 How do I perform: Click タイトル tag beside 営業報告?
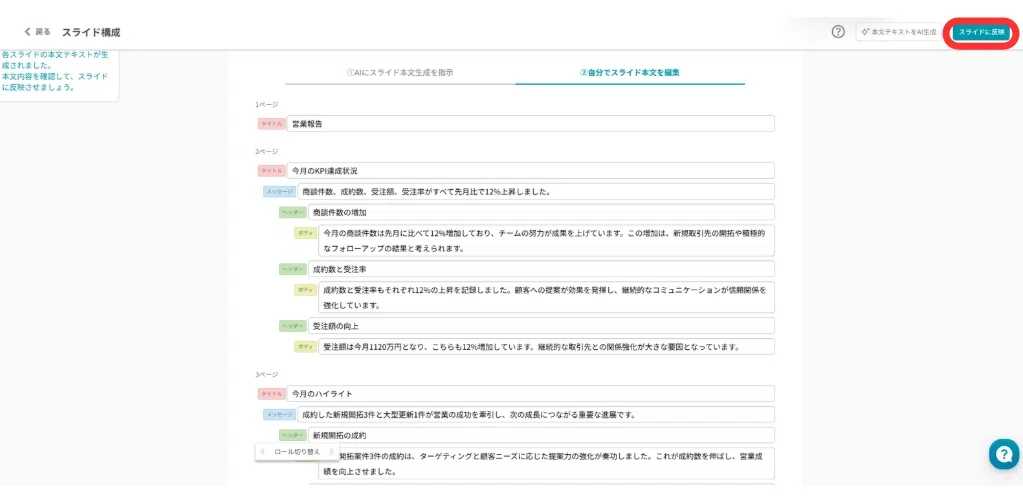[x=271, y=124]
